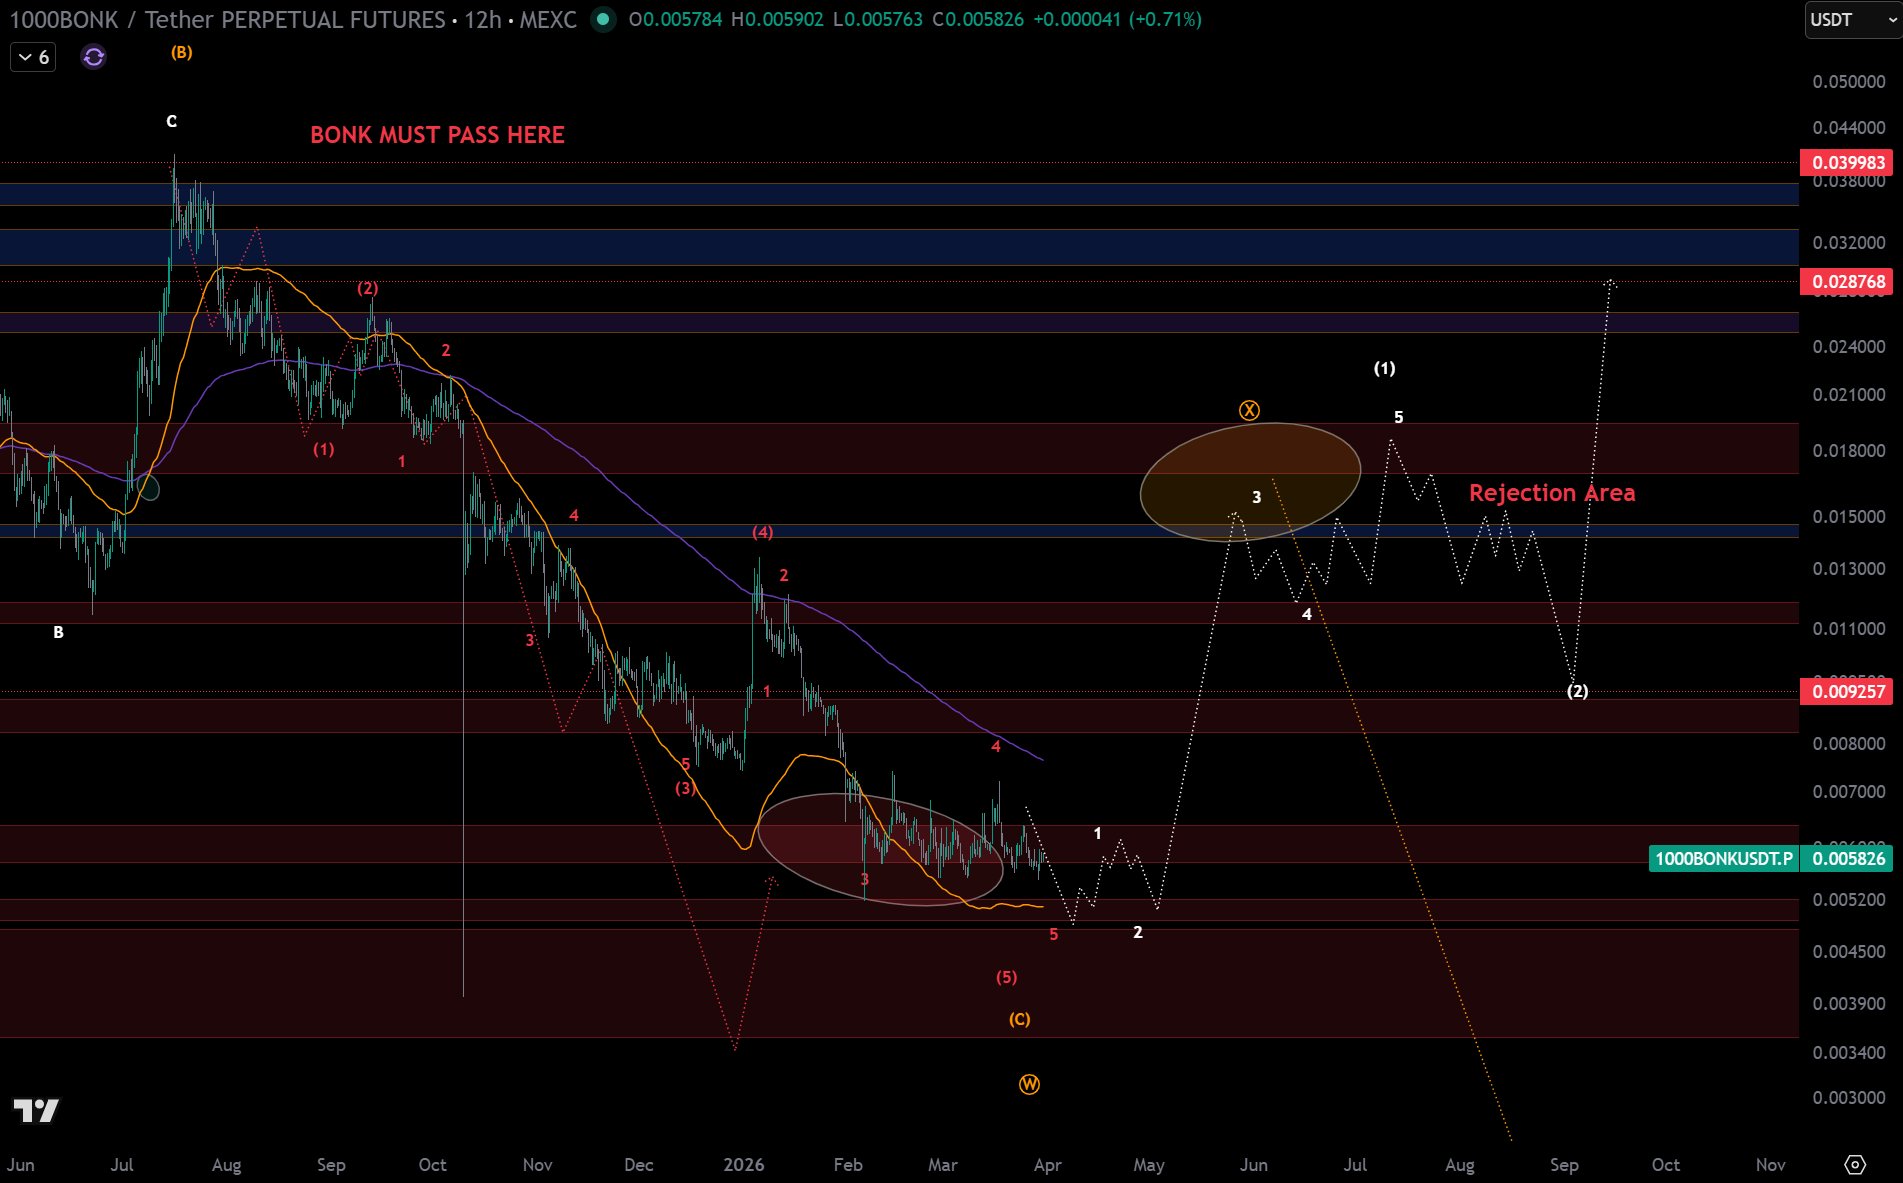Image resolution: width=1903 pixels, height=1183 pixels.
Task: Click the 0.044000 price axis label
Action: pos(1848,127)
